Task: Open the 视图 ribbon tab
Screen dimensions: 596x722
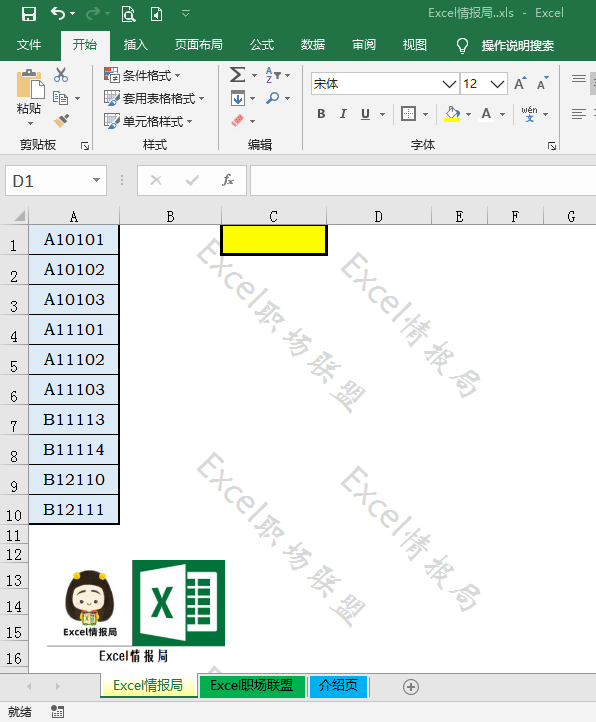Action: [x=415, y=45]
